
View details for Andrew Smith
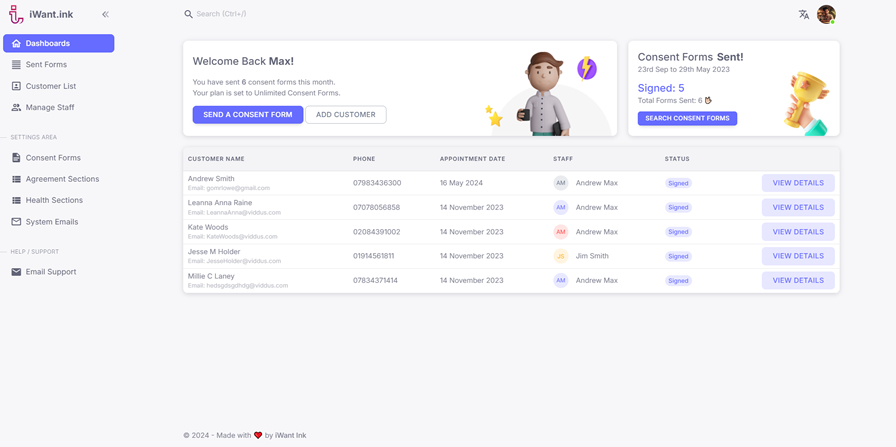click(797, 183)
